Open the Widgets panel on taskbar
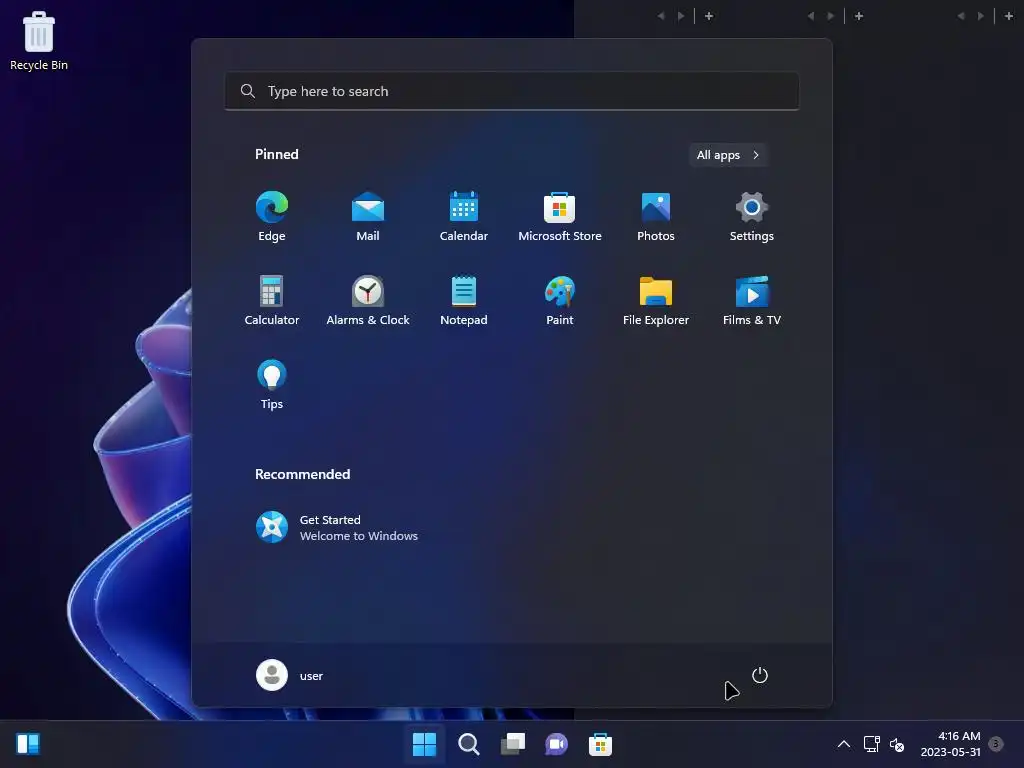Viewport: 1024px width, 768px height. click(x=27, y=744)
